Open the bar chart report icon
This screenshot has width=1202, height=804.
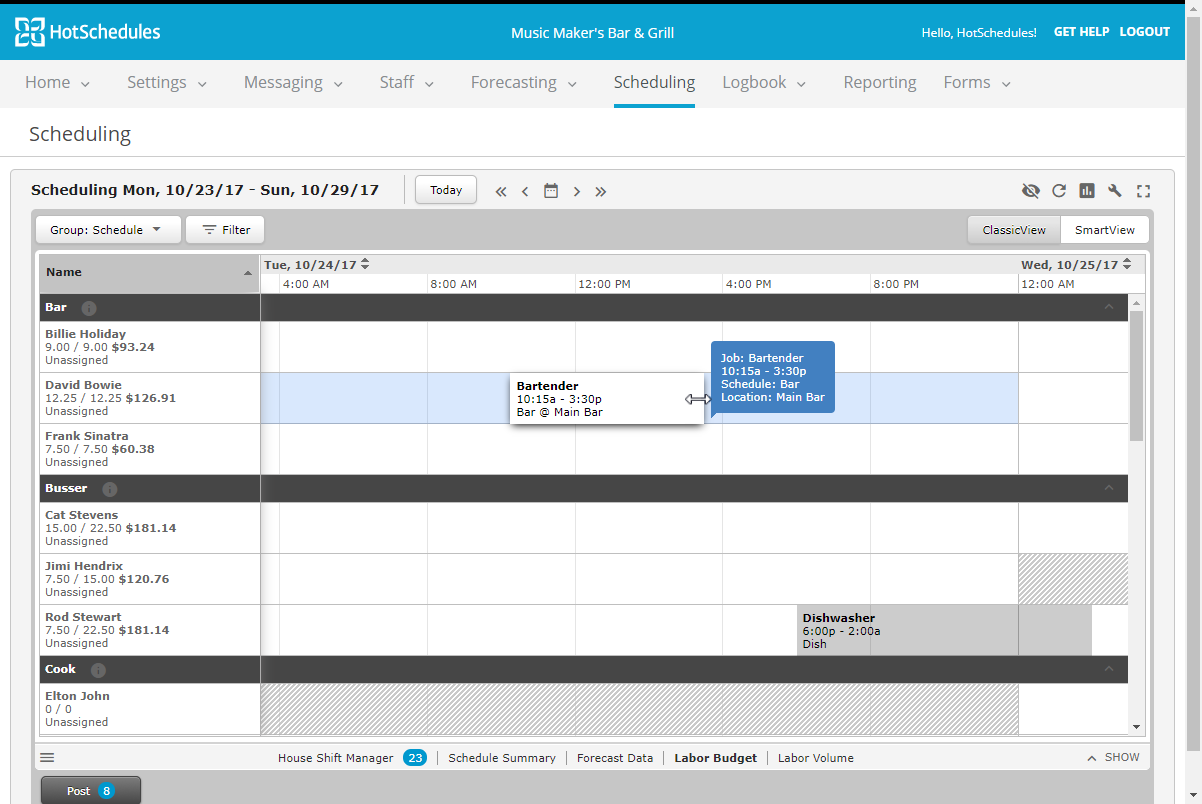pos(1087,191)
